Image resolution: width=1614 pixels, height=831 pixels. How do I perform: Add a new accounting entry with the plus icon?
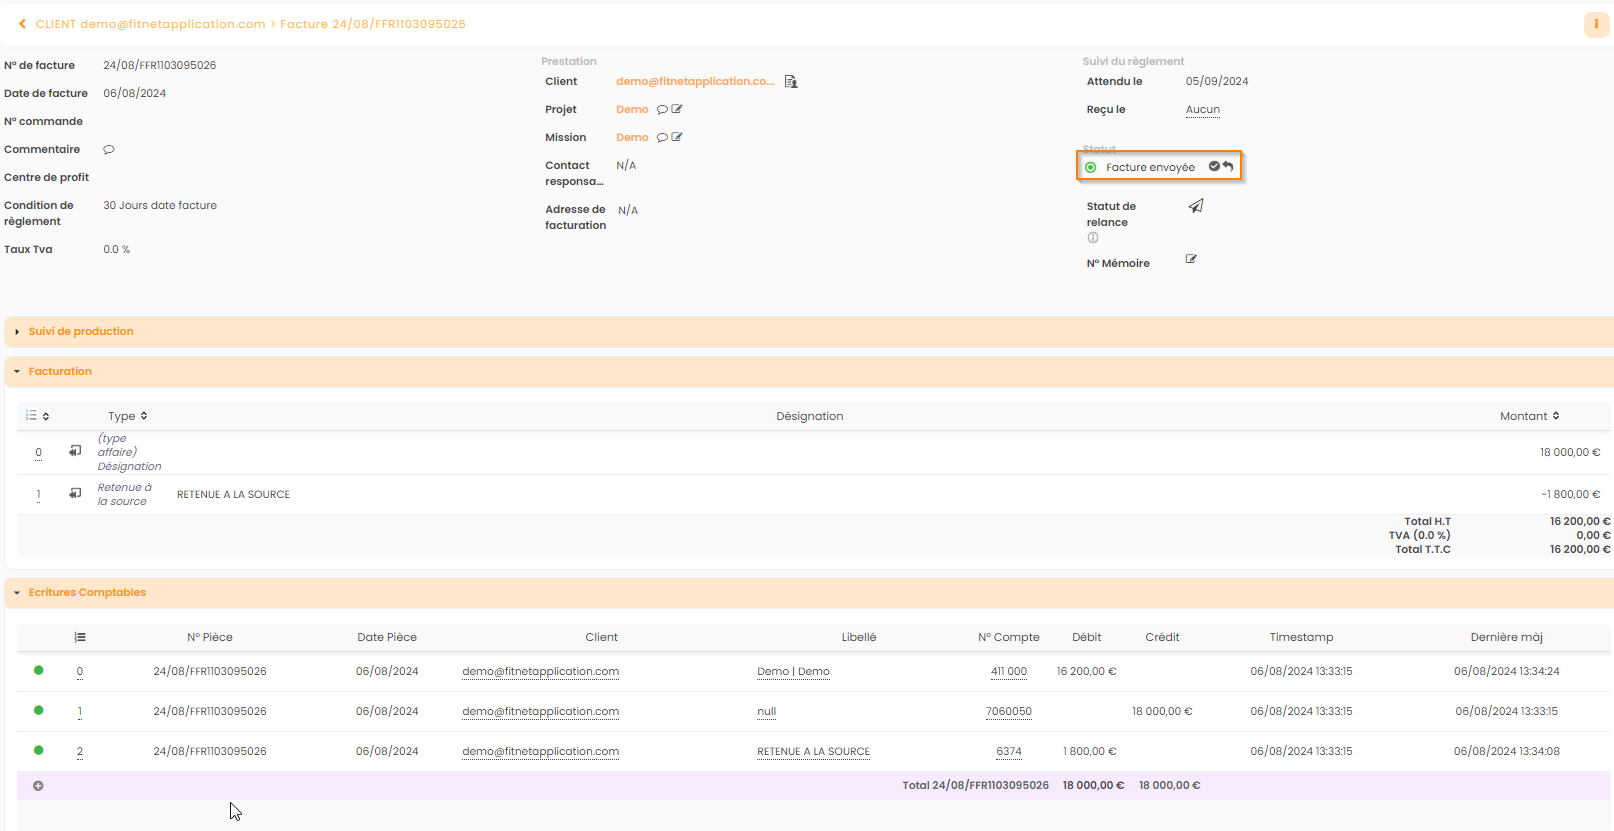[38, 786]
